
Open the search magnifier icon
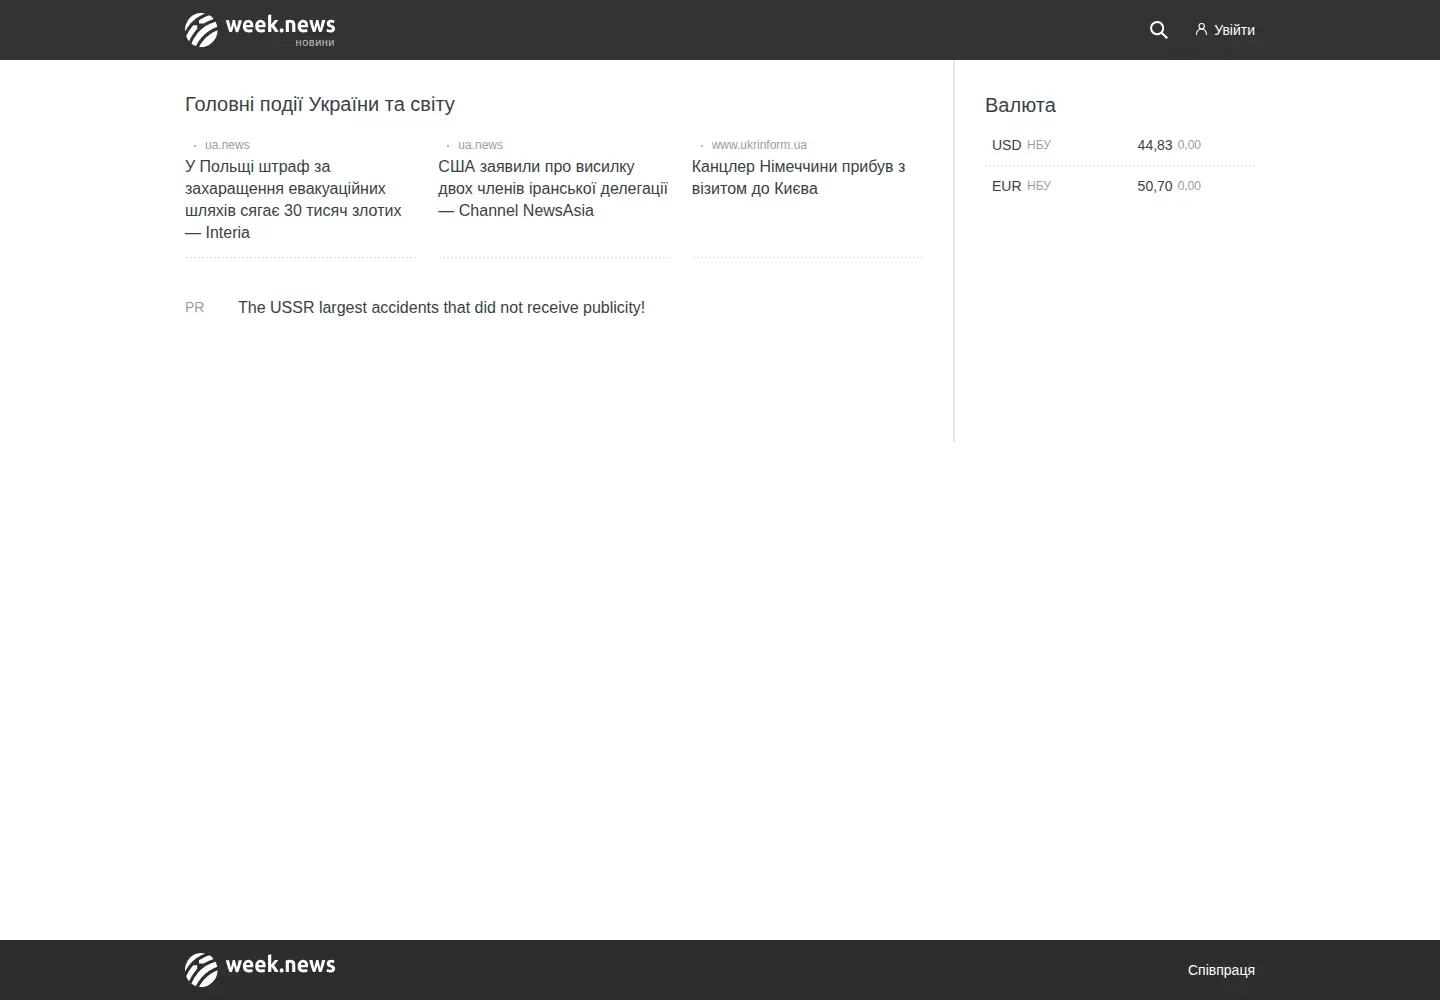coord(1158,30)
